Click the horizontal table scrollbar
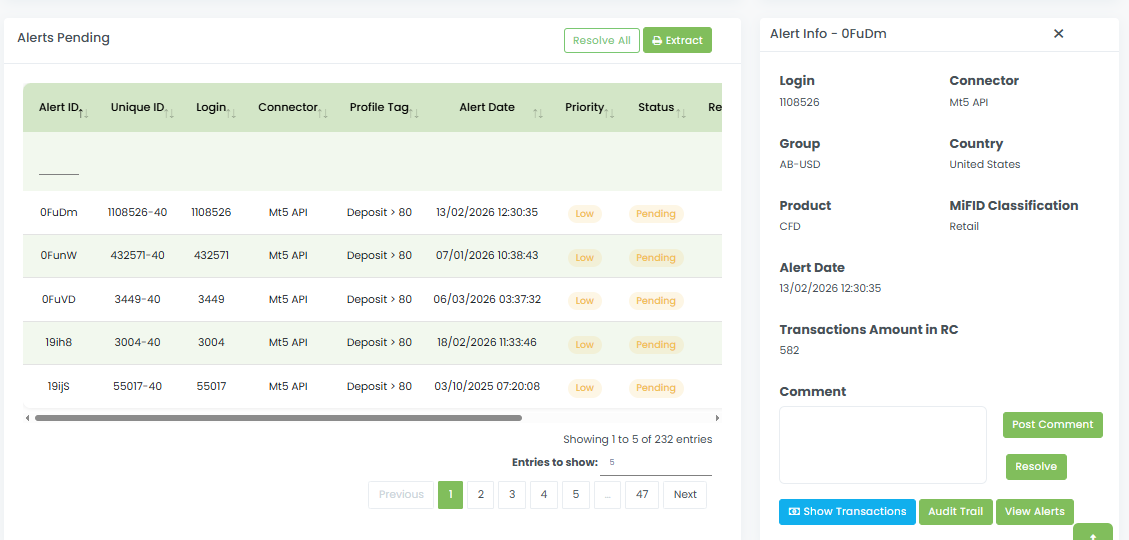This screenshot has height=540, width=1129. click(x=278, y=418)
